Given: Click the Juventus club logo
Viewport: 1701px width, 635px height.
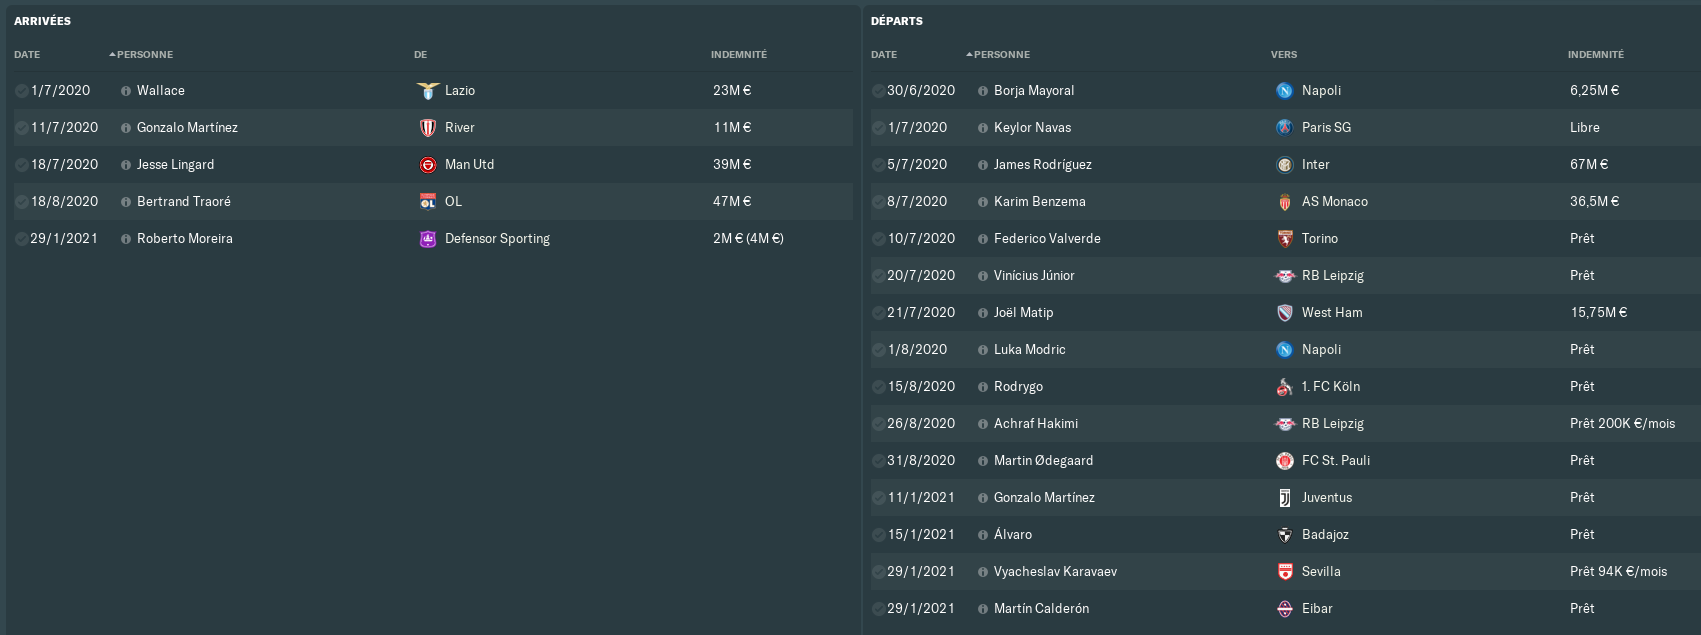Looking at the screenshot, I should [x=1285, y=498].
